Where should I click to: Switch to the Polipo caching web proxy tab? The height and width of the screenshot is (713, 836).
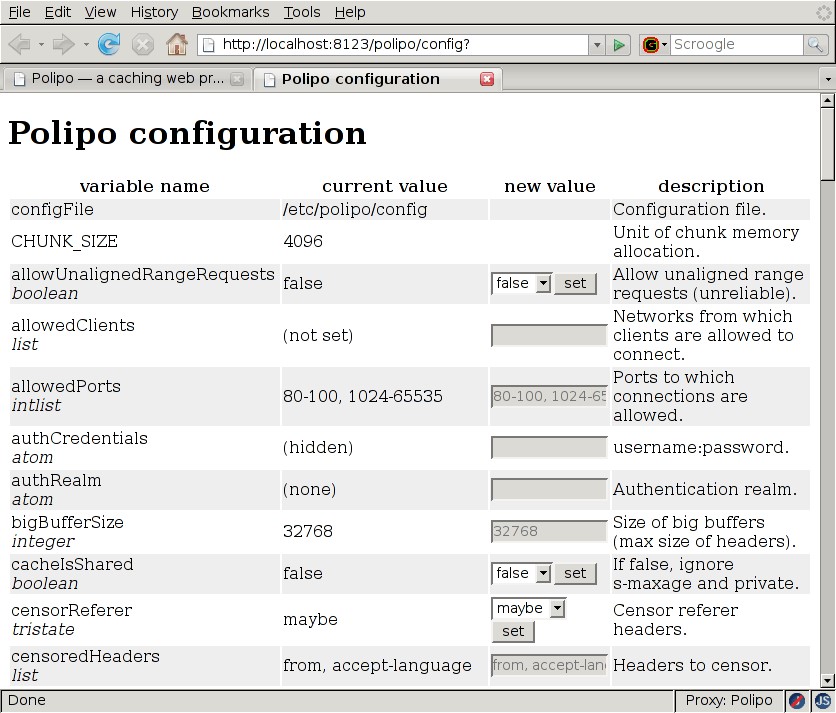pyautogui.click(x=127, y=79)
